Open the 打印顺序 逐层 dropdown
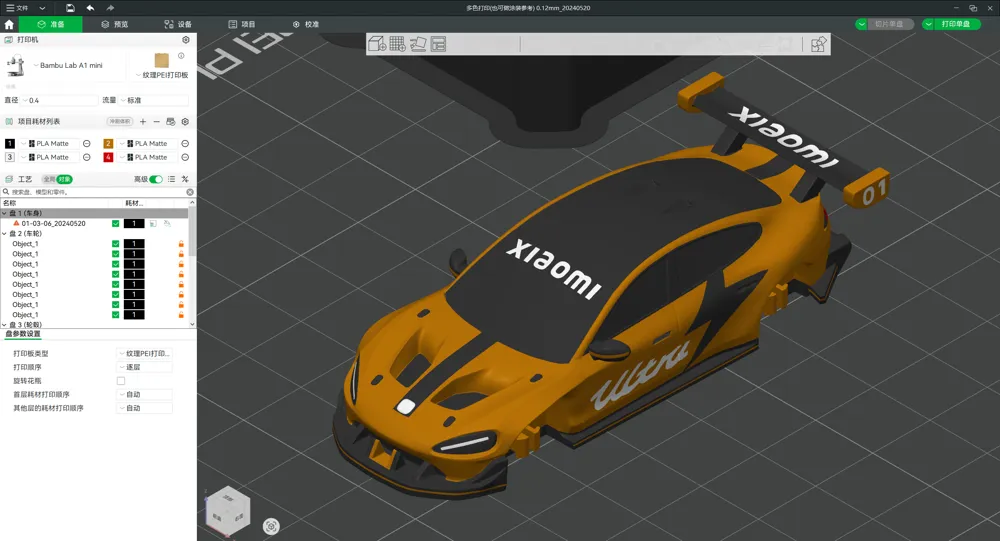 144,367
